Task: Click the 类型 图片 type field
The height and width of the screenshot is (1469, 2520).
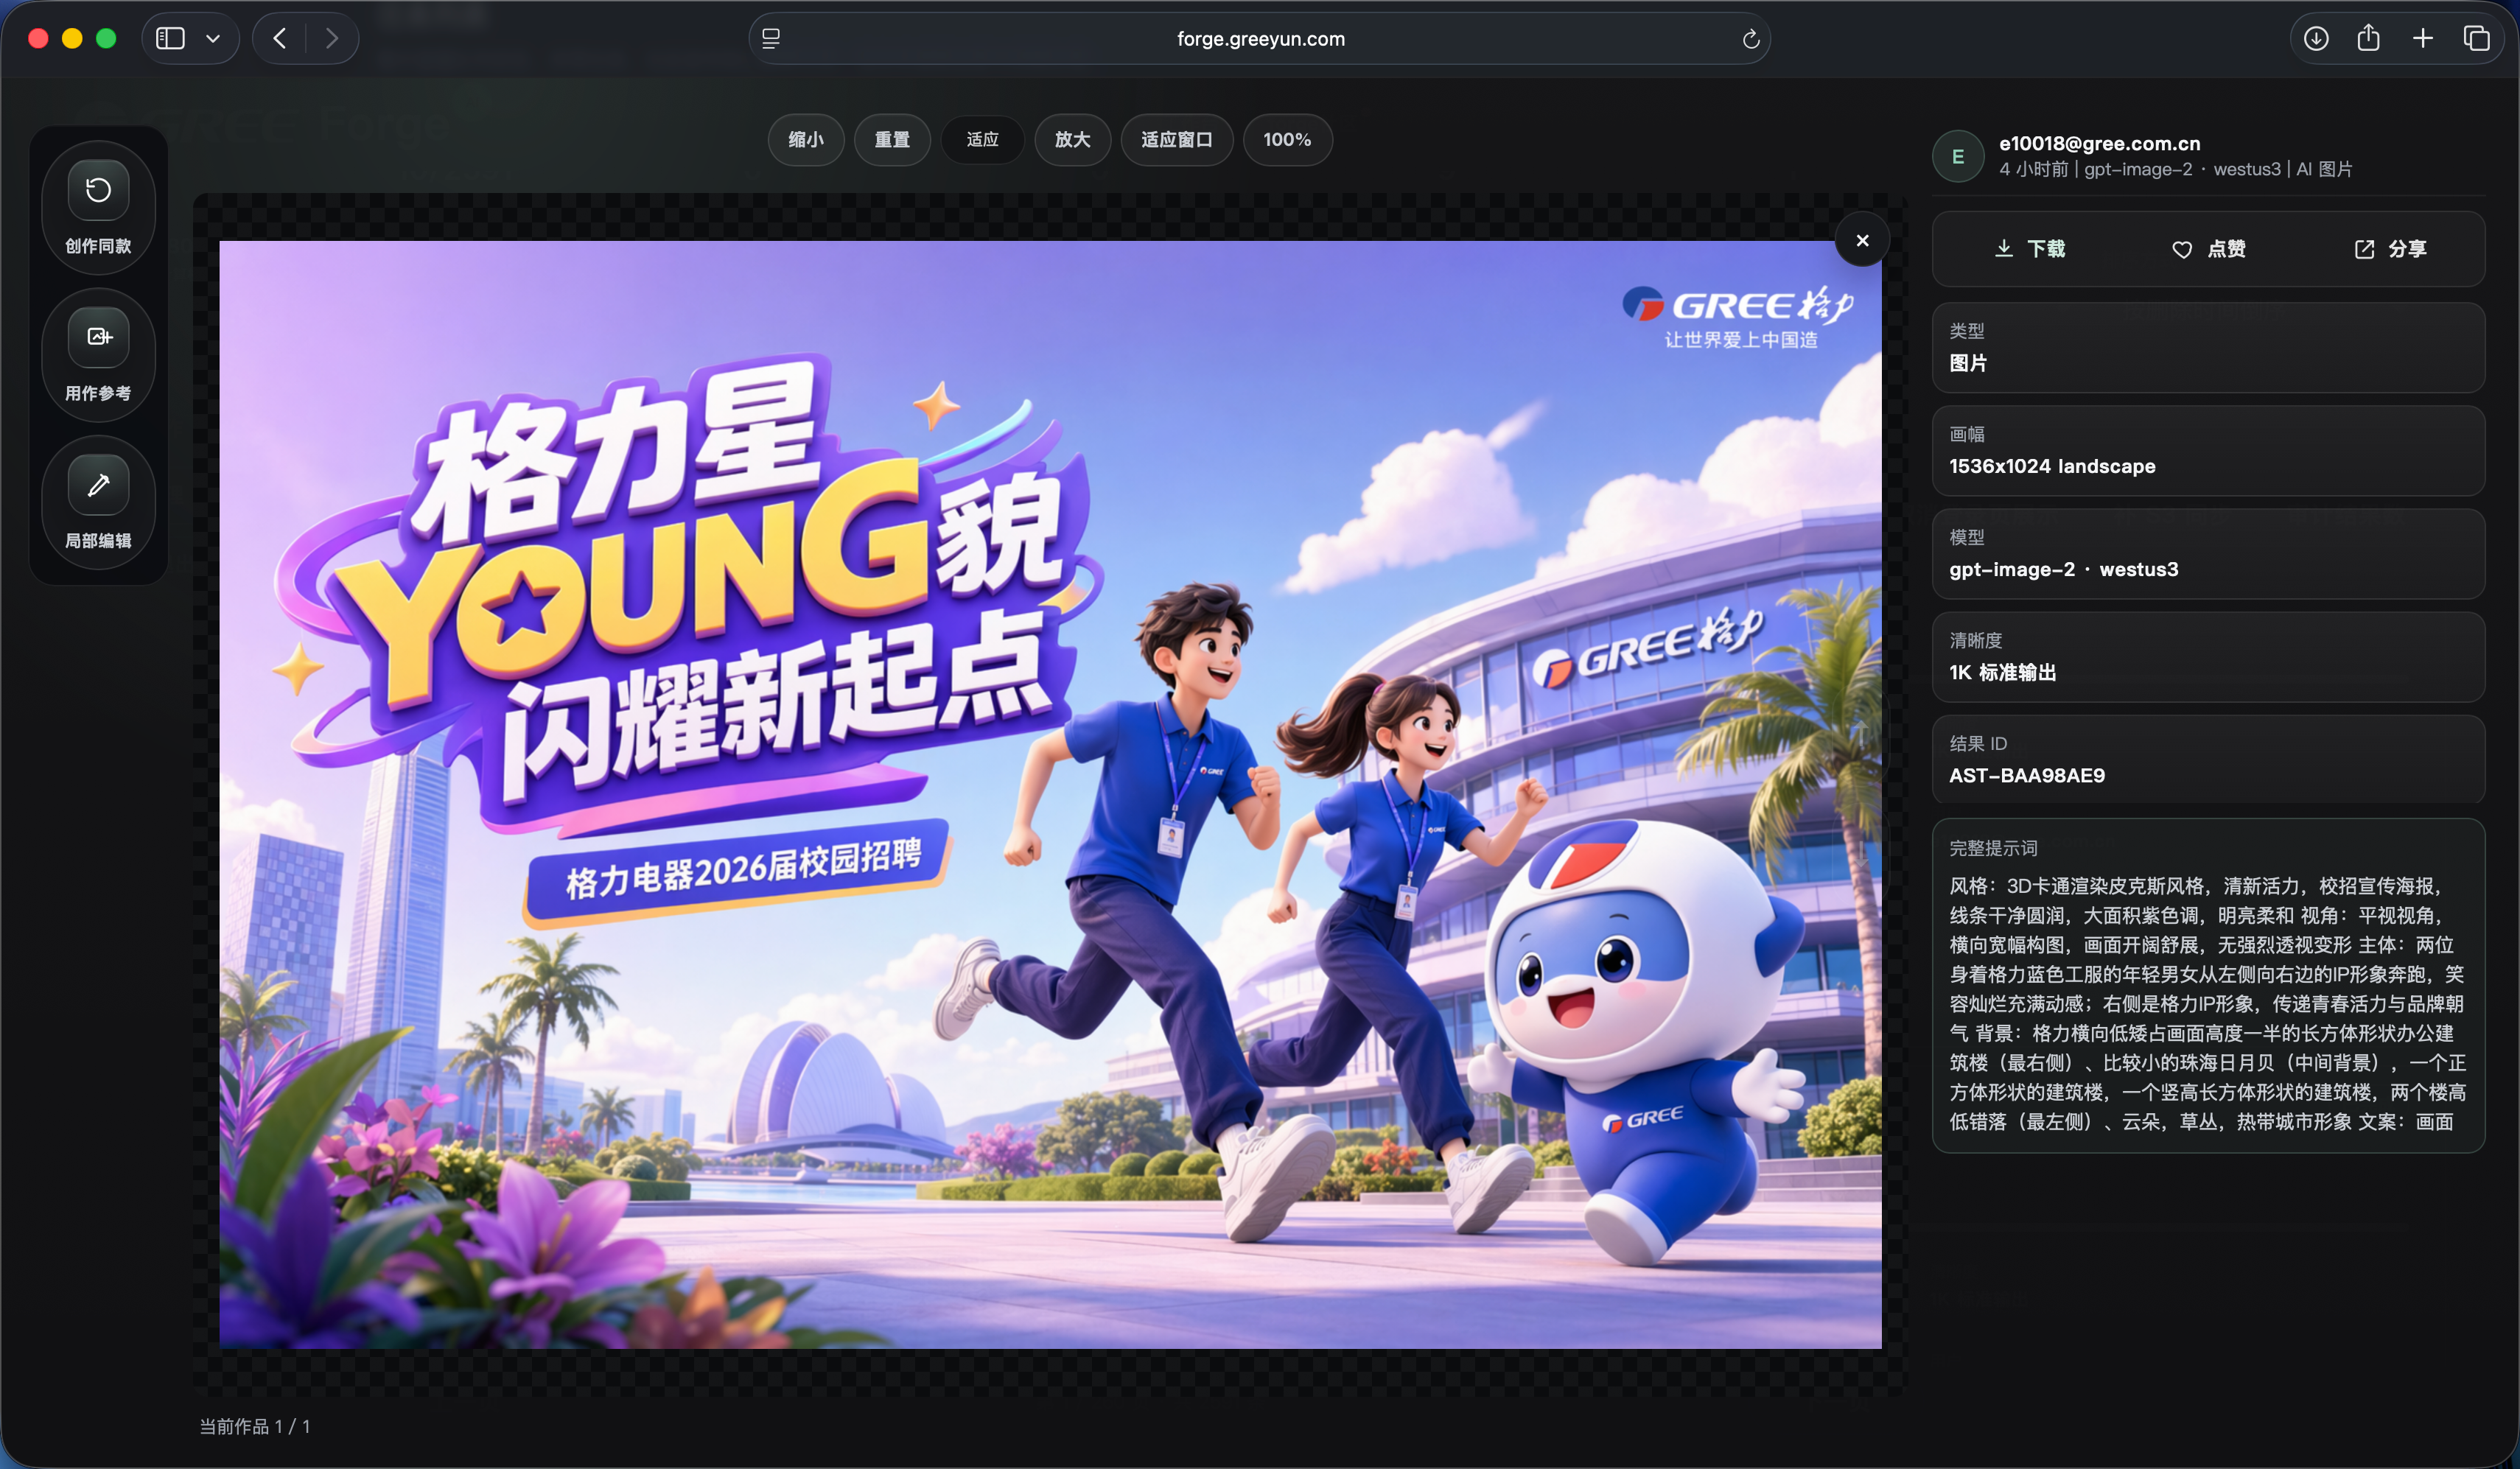Action: [x=2208, y=348]
